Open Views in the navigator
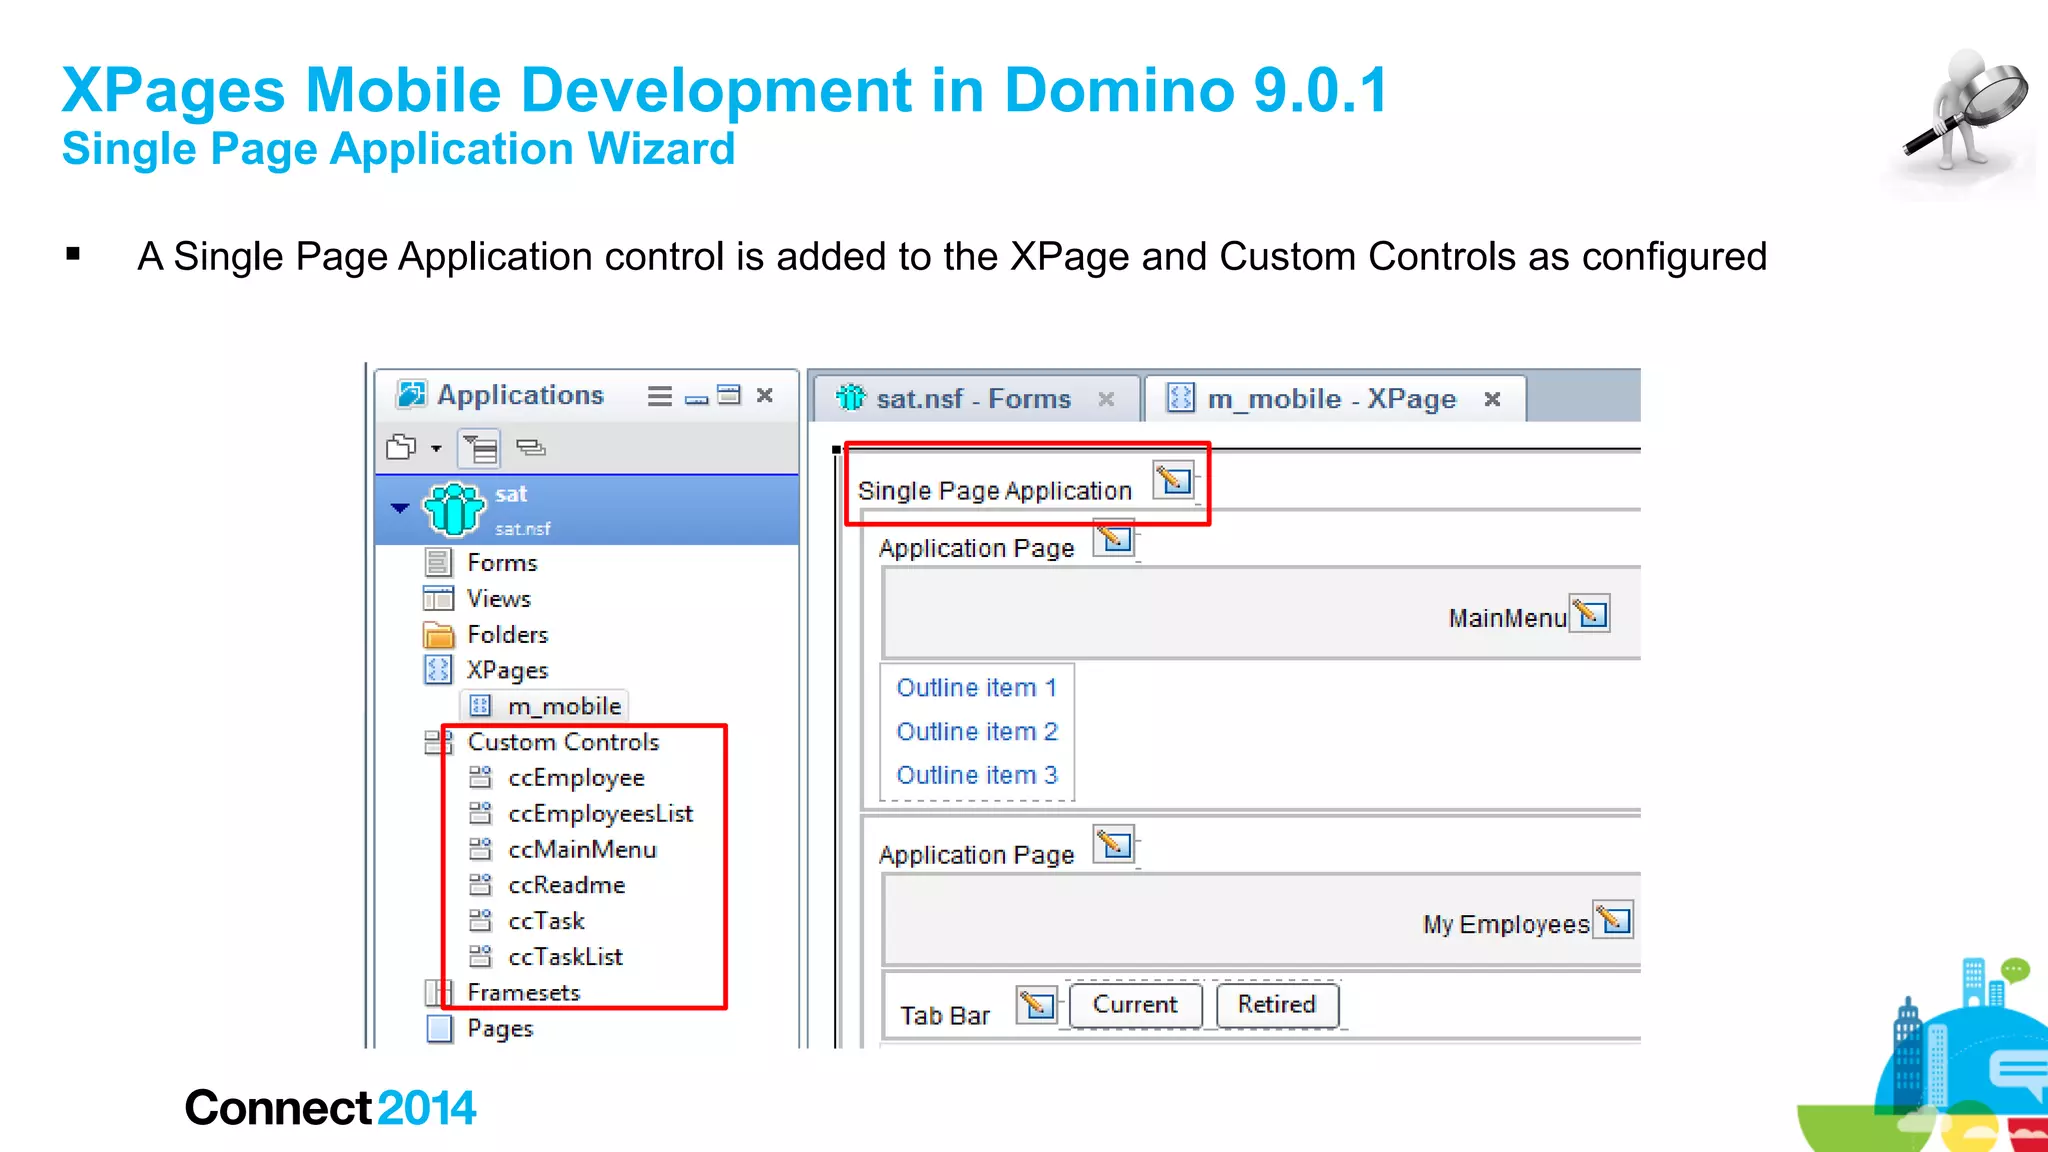This screenshot has width=2048, height=1152. [499, 599]
